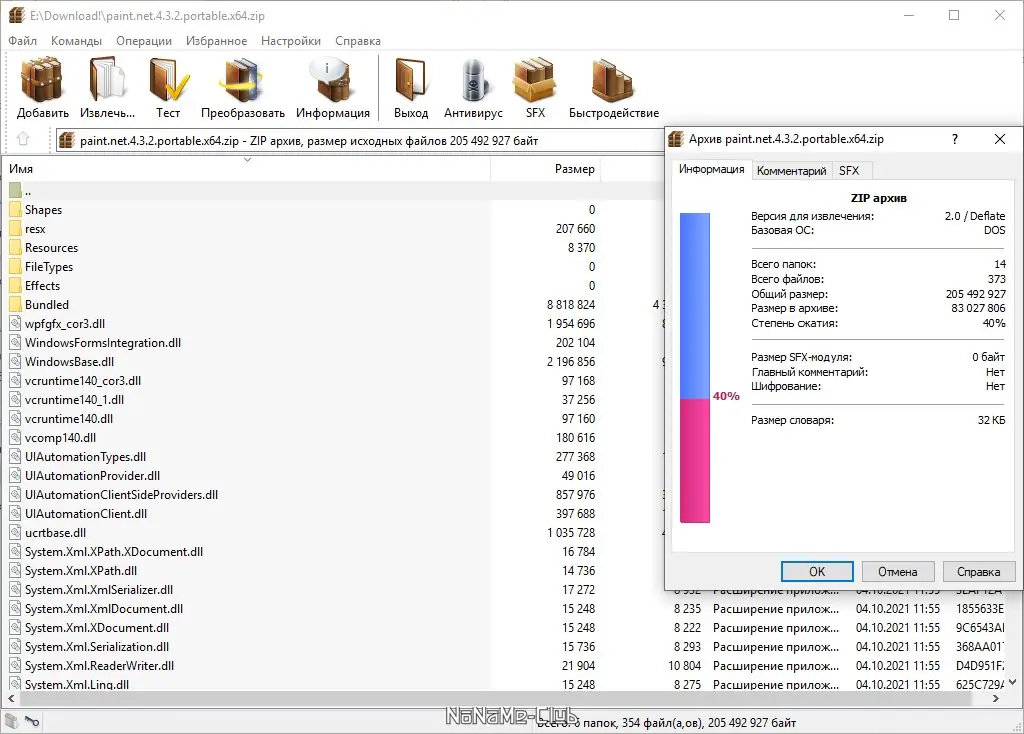The image size is (1024, 734).
Task: Select System.Xml.XmlSerializer.dll file
Action: coord(99,589)
